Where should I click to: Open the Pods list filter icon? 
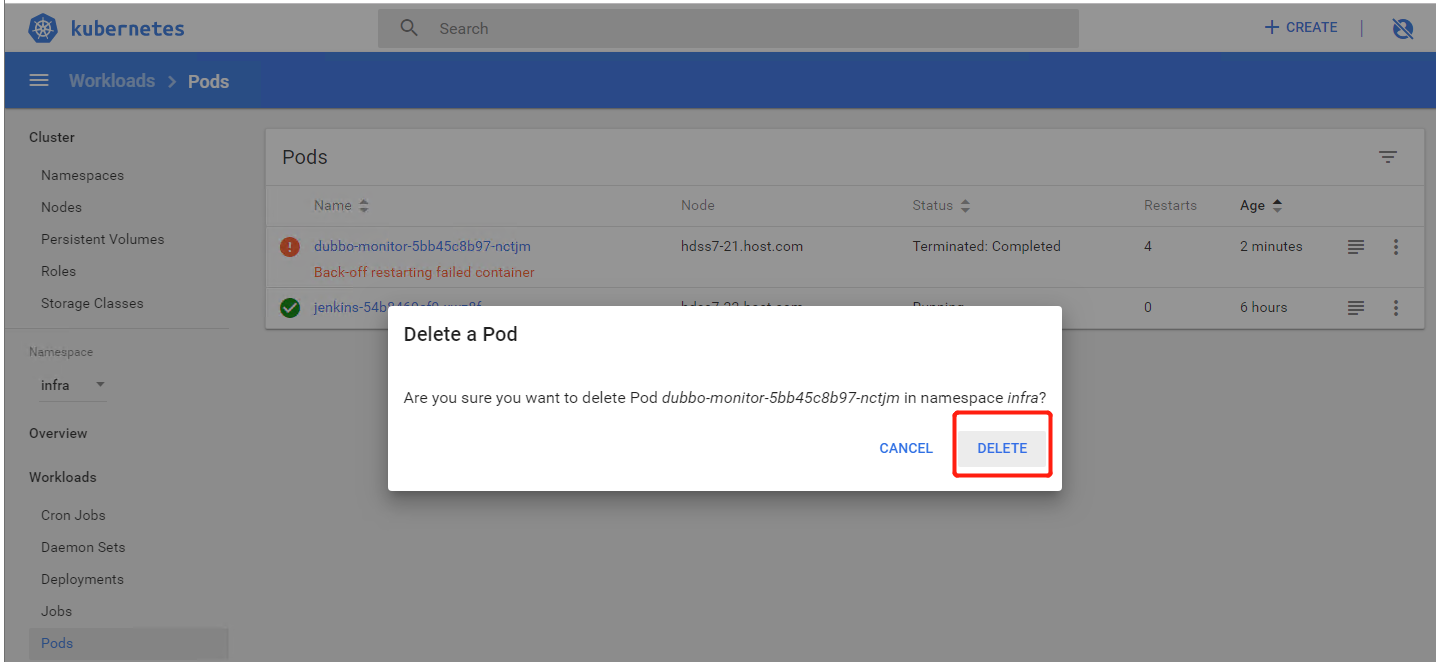[x=1387, y=157]
